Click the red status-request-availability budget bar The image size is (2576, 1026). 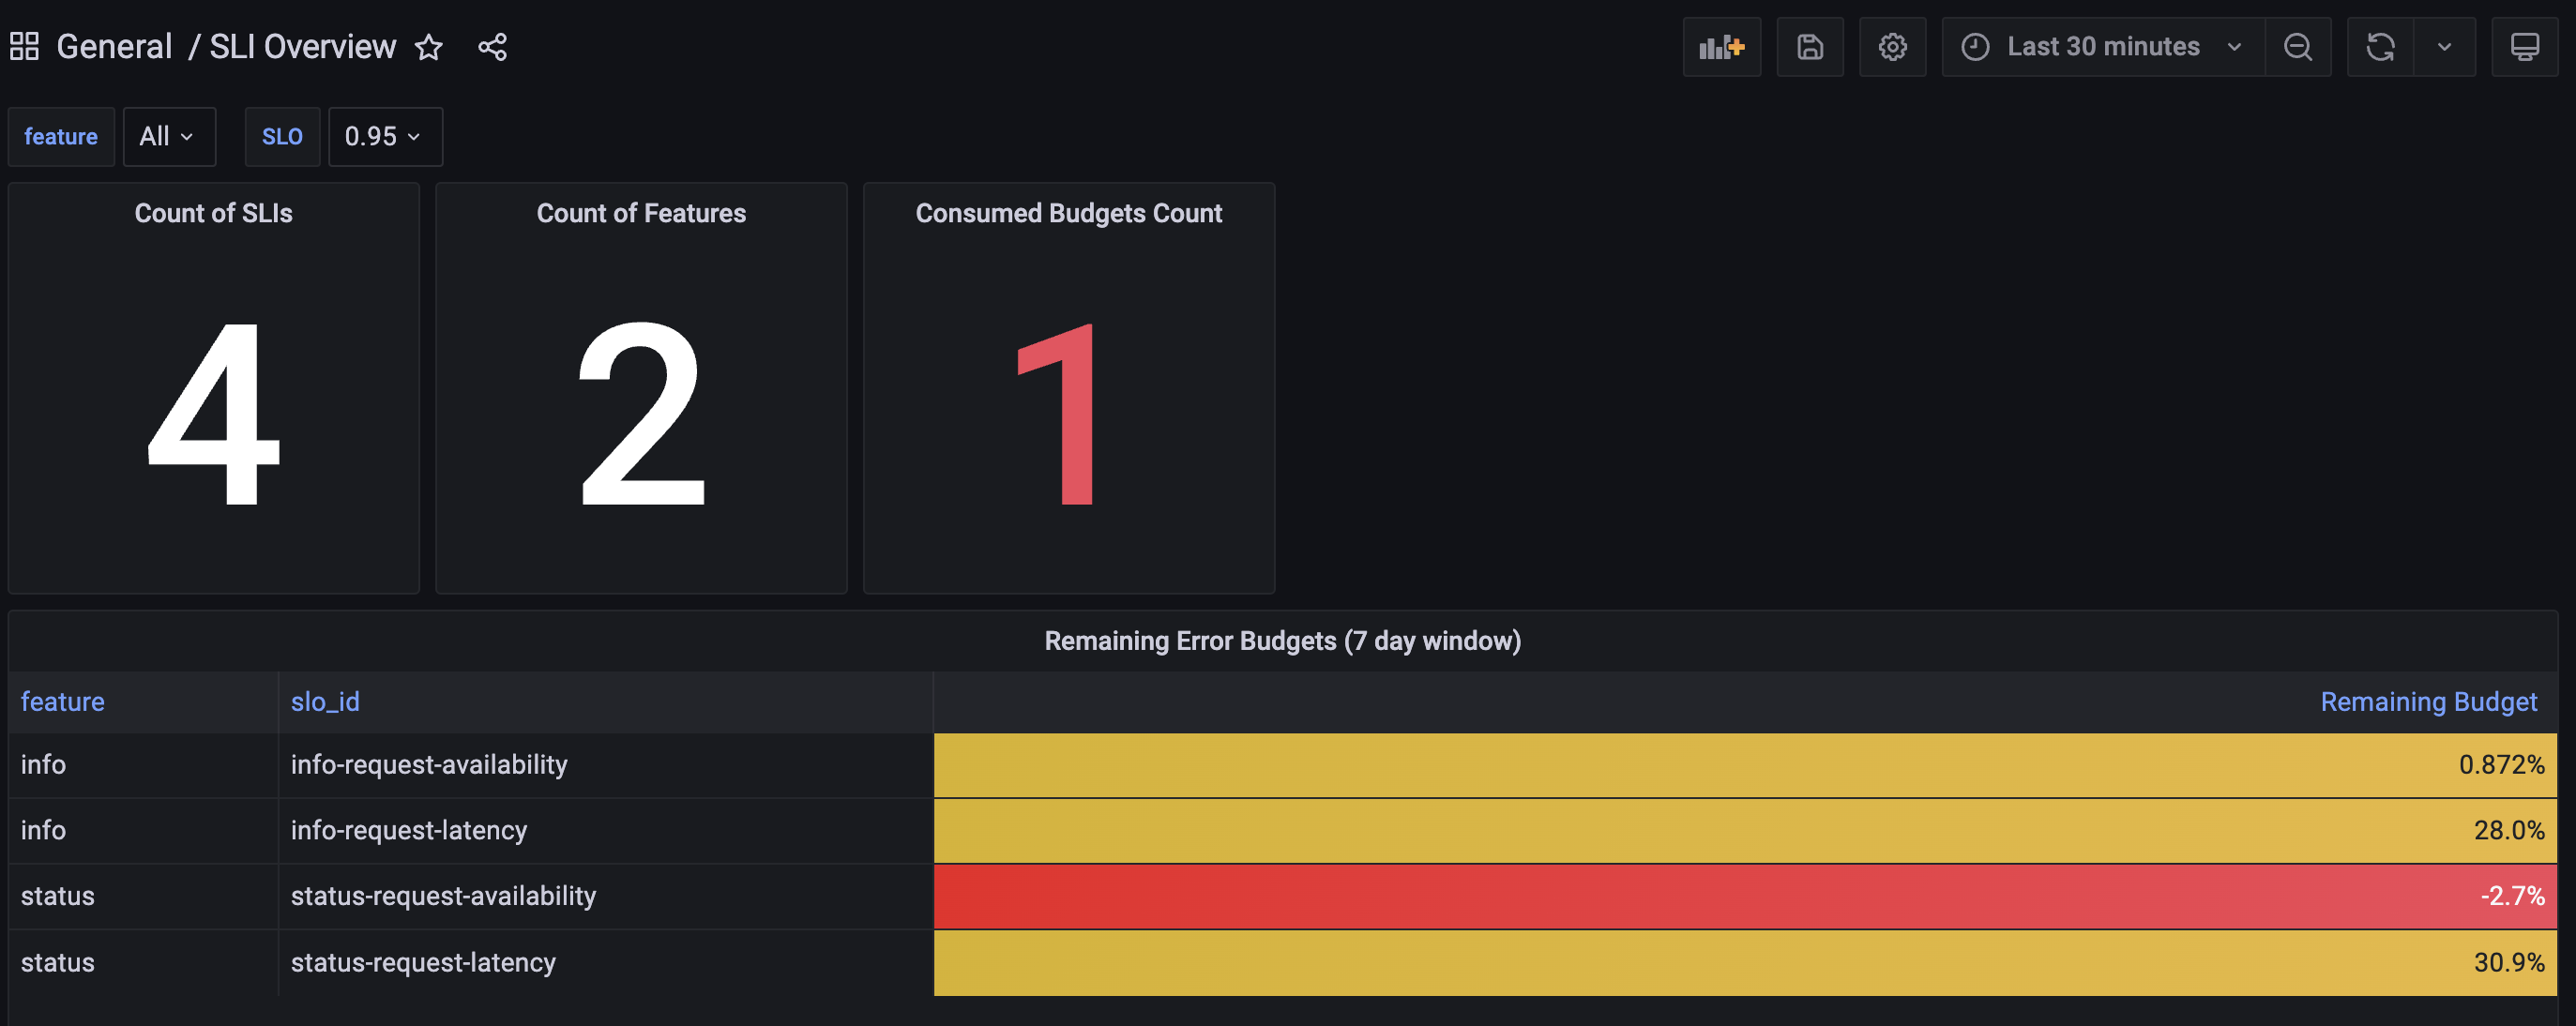click(x=1744, y=896)
